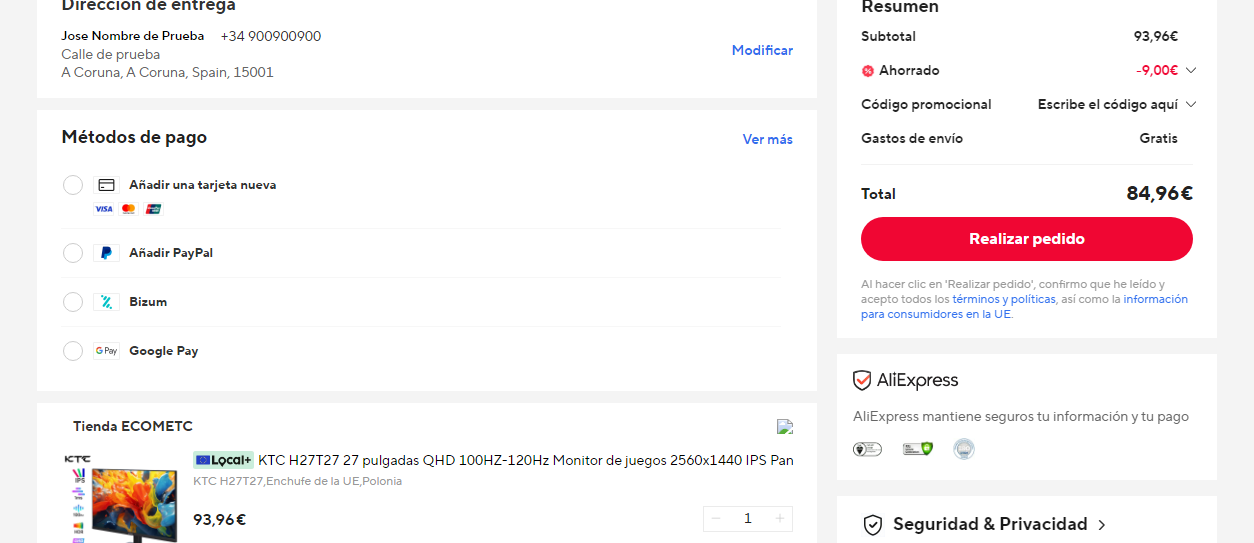Select the Añadir PayPal radio button
Screen dimensions: 1254x543
click(x=73, y=253)
